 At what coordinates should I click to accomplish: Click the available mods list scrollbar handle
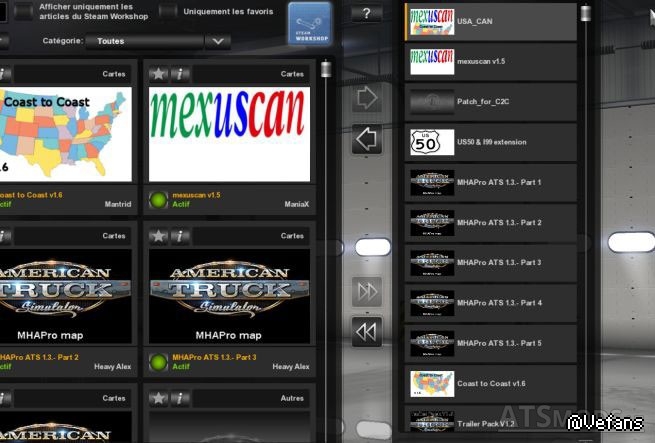325,70
